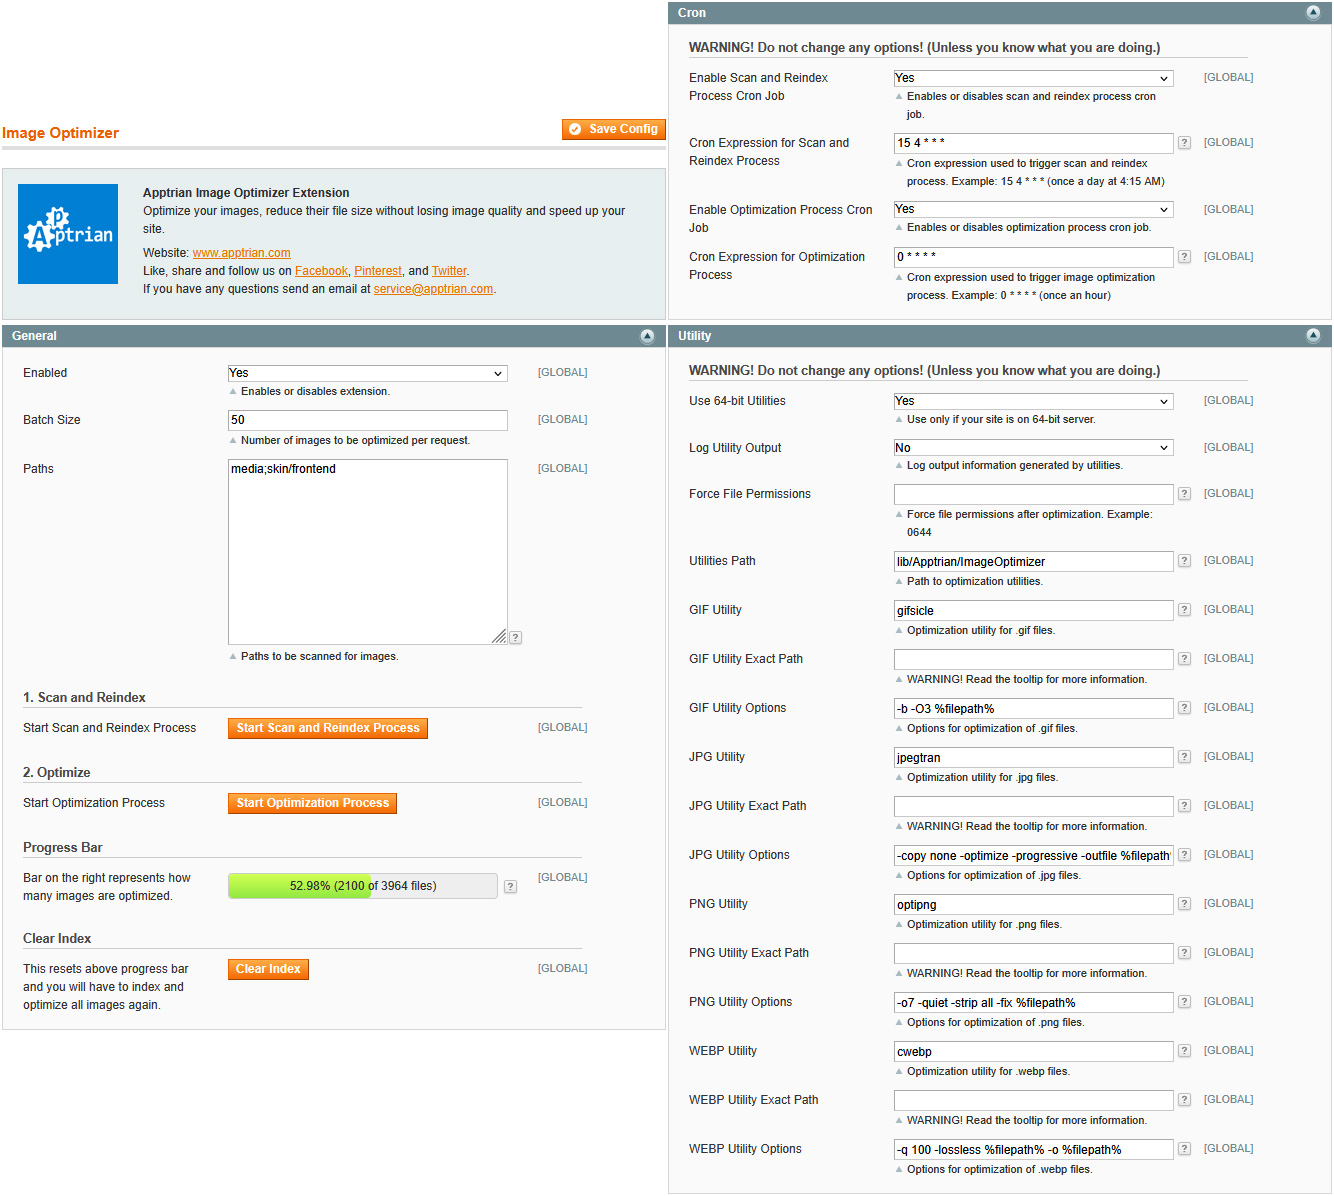
Task: Click the help icon beside the optimization progress bar
Action: coord(510,886)
